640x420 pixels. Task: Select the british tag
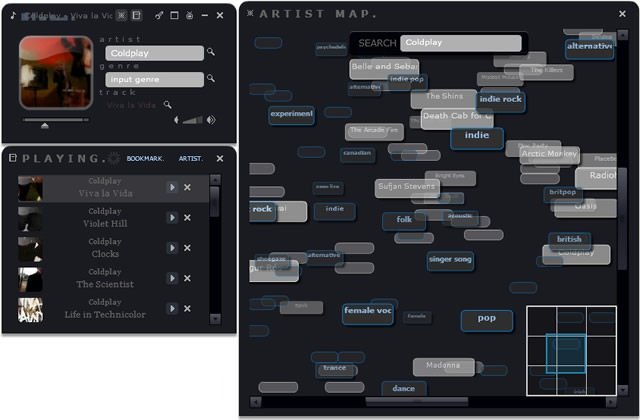point(569,240)
